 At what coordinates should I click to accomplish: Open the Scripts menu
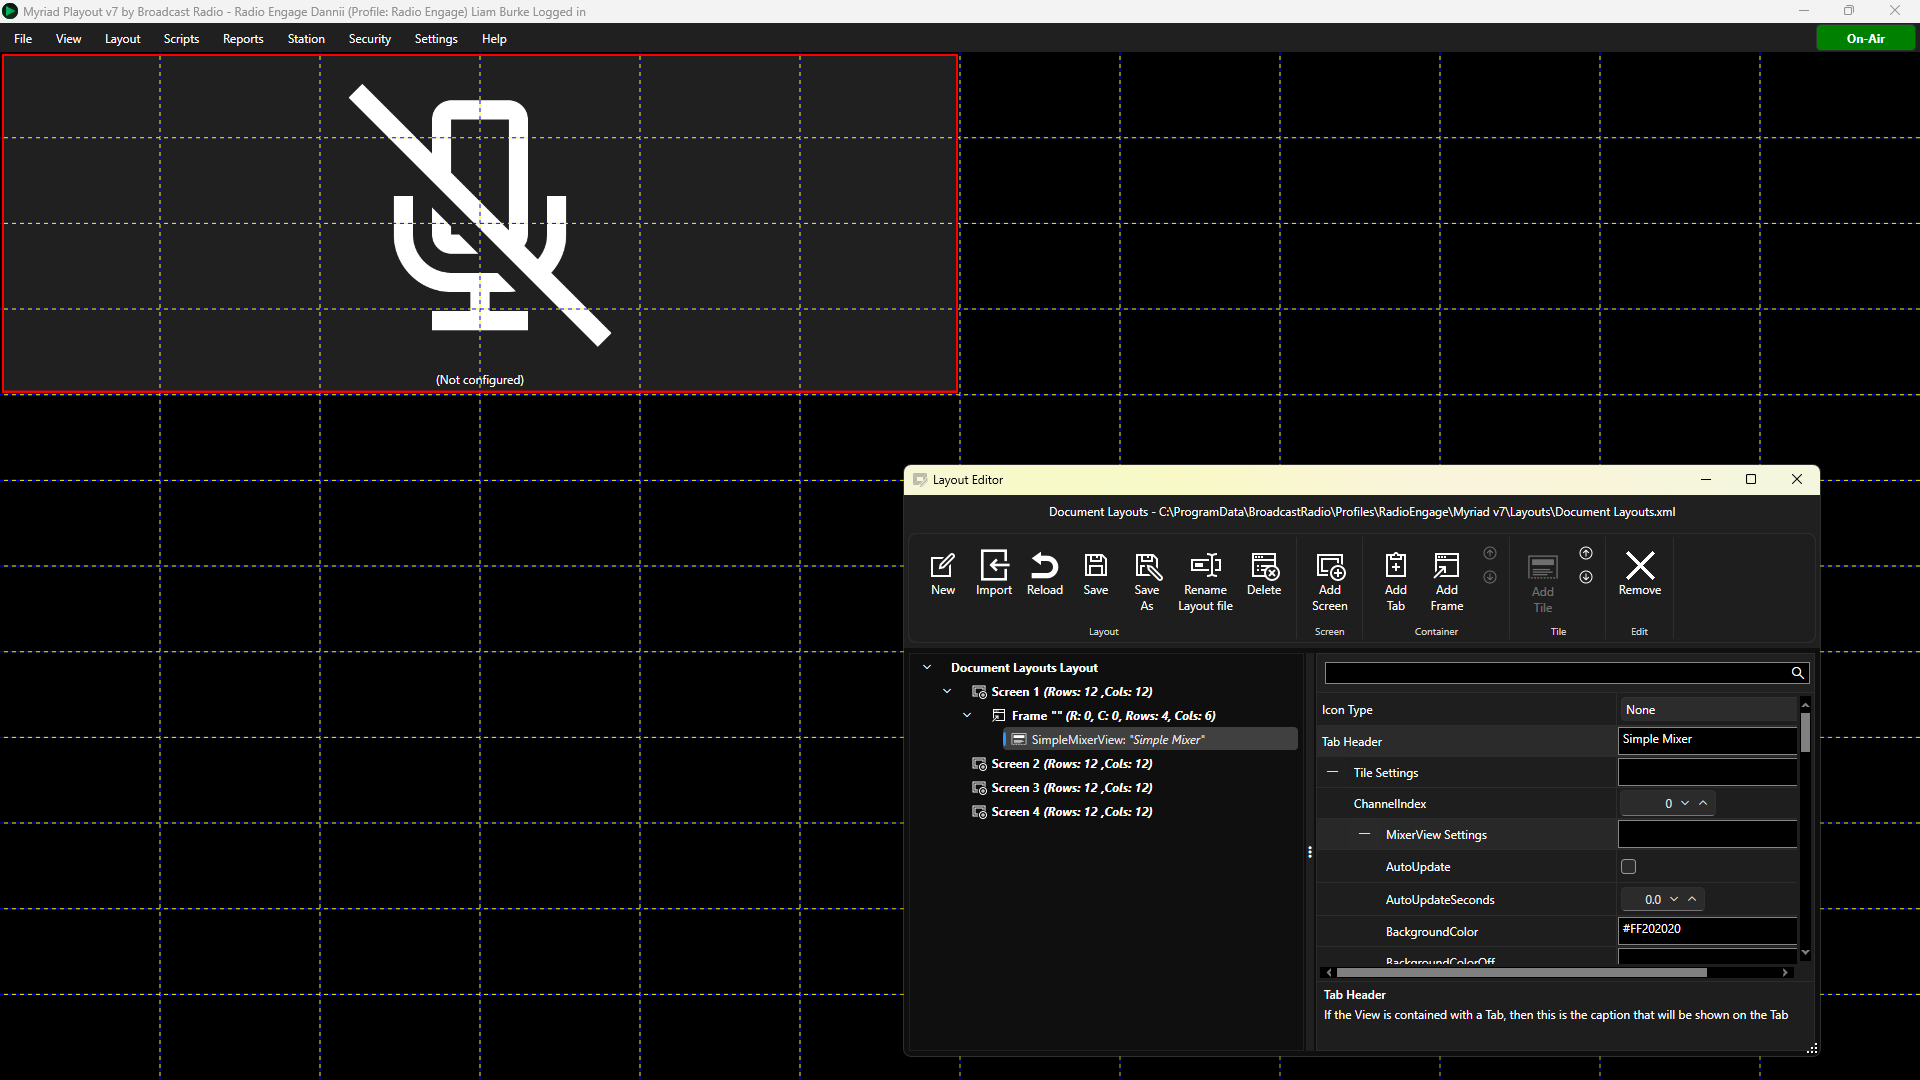point(181,39)
